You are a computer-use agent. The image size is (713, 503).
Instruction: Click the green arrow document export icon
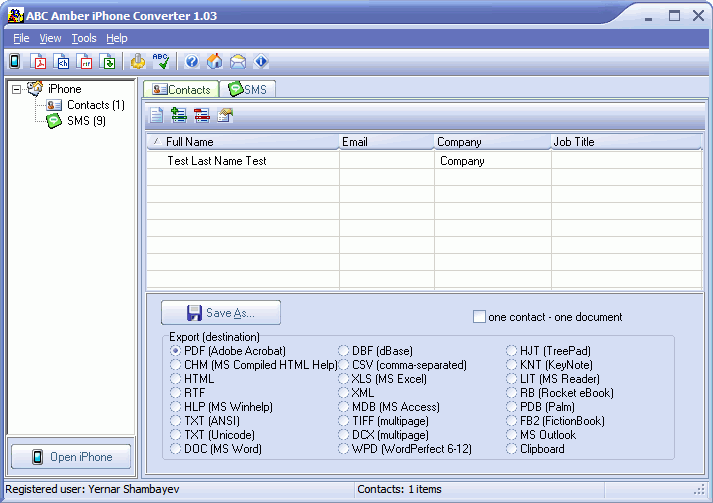click(107, 61)
